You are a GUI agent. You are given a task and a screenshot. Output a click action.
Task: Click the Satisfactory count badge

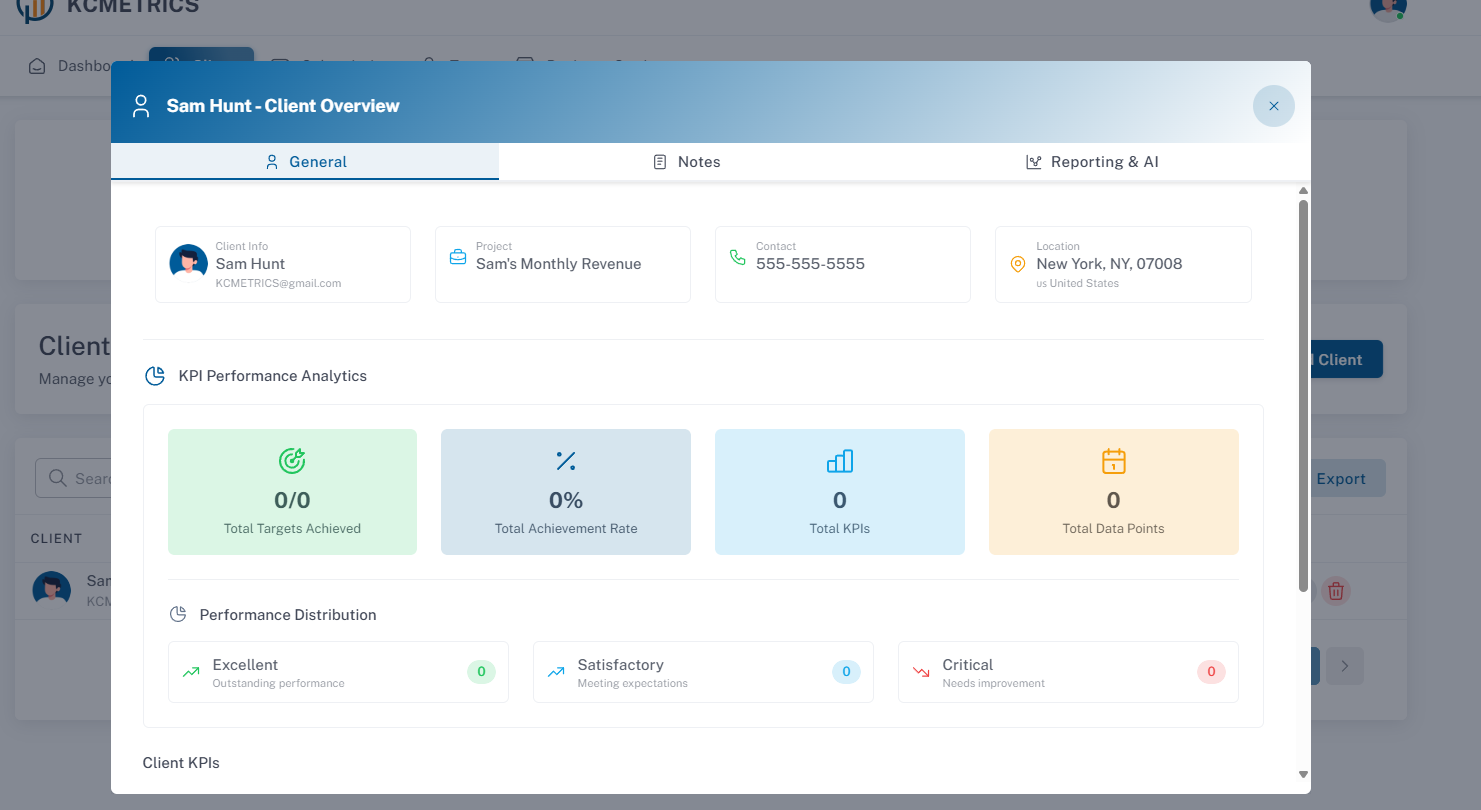click(x=846, y=672)
